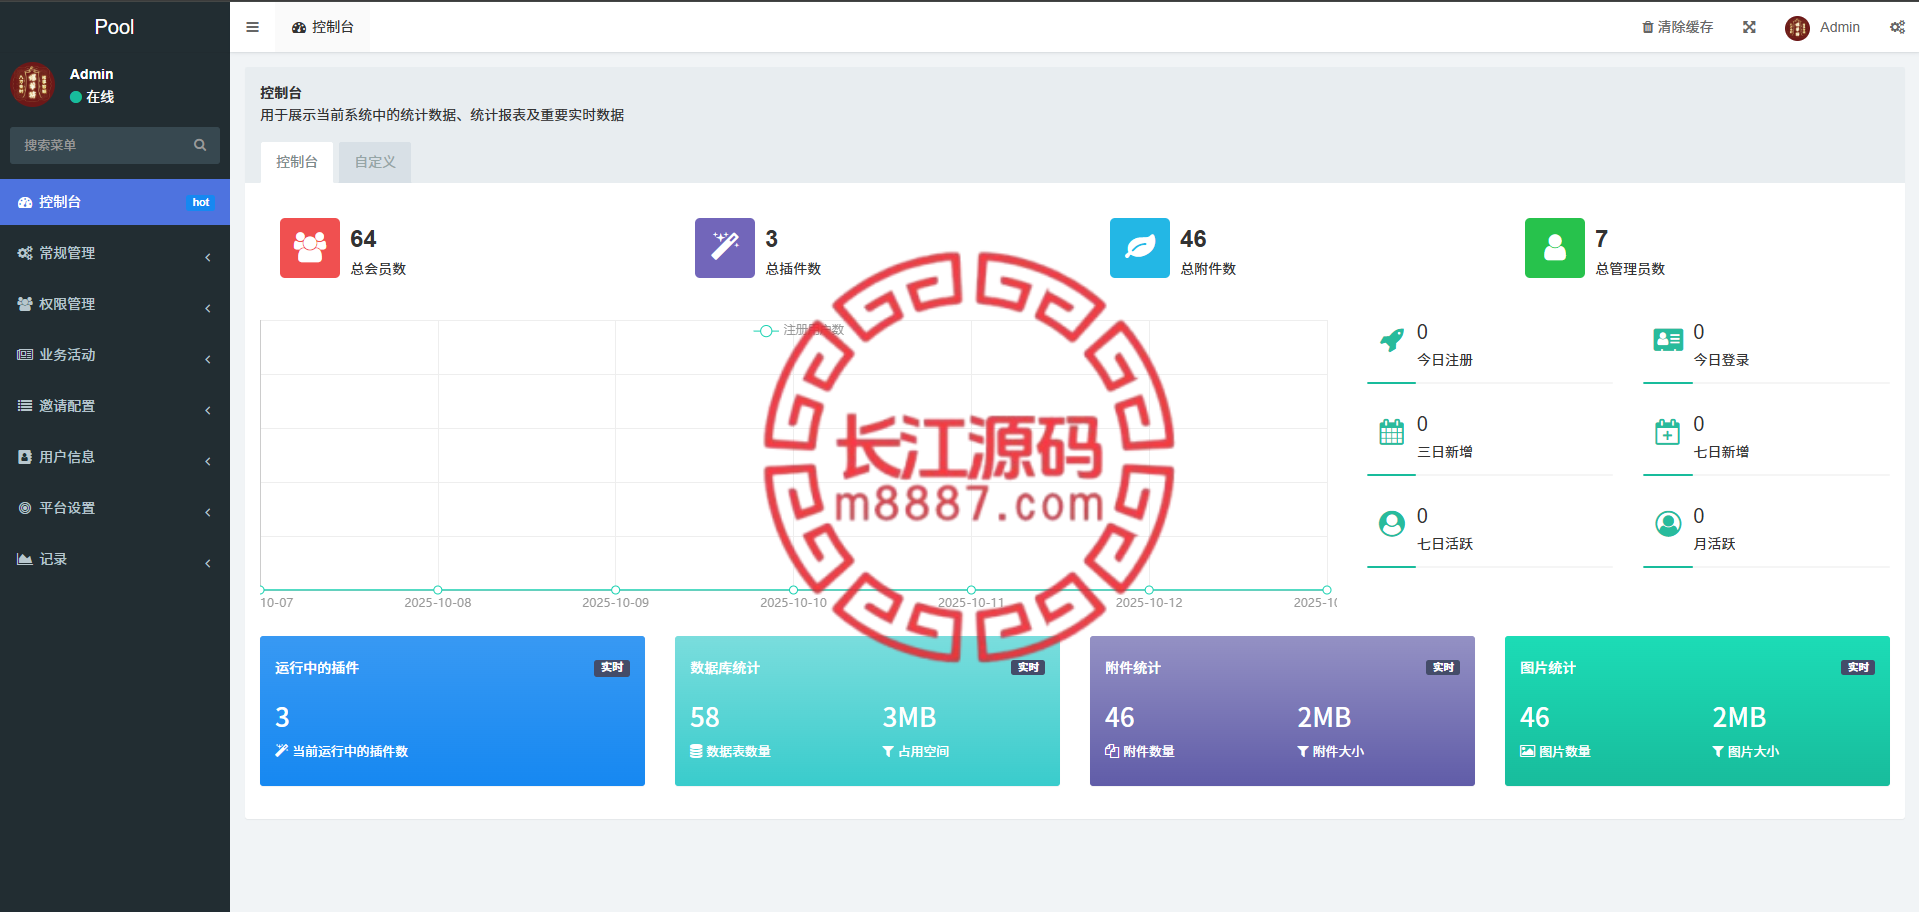
Task: Expand the 平台设置 chevron arrow
Action: click(208, 512)
